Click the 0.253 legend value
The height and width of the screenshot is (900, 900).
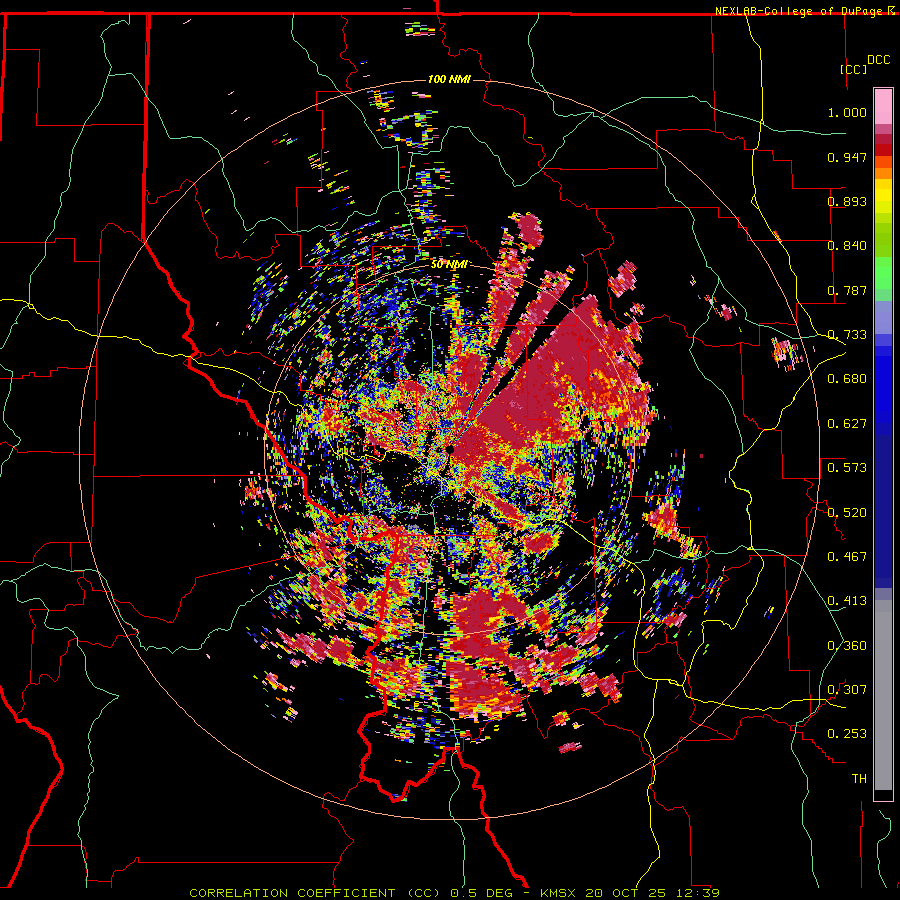(847, 734)
